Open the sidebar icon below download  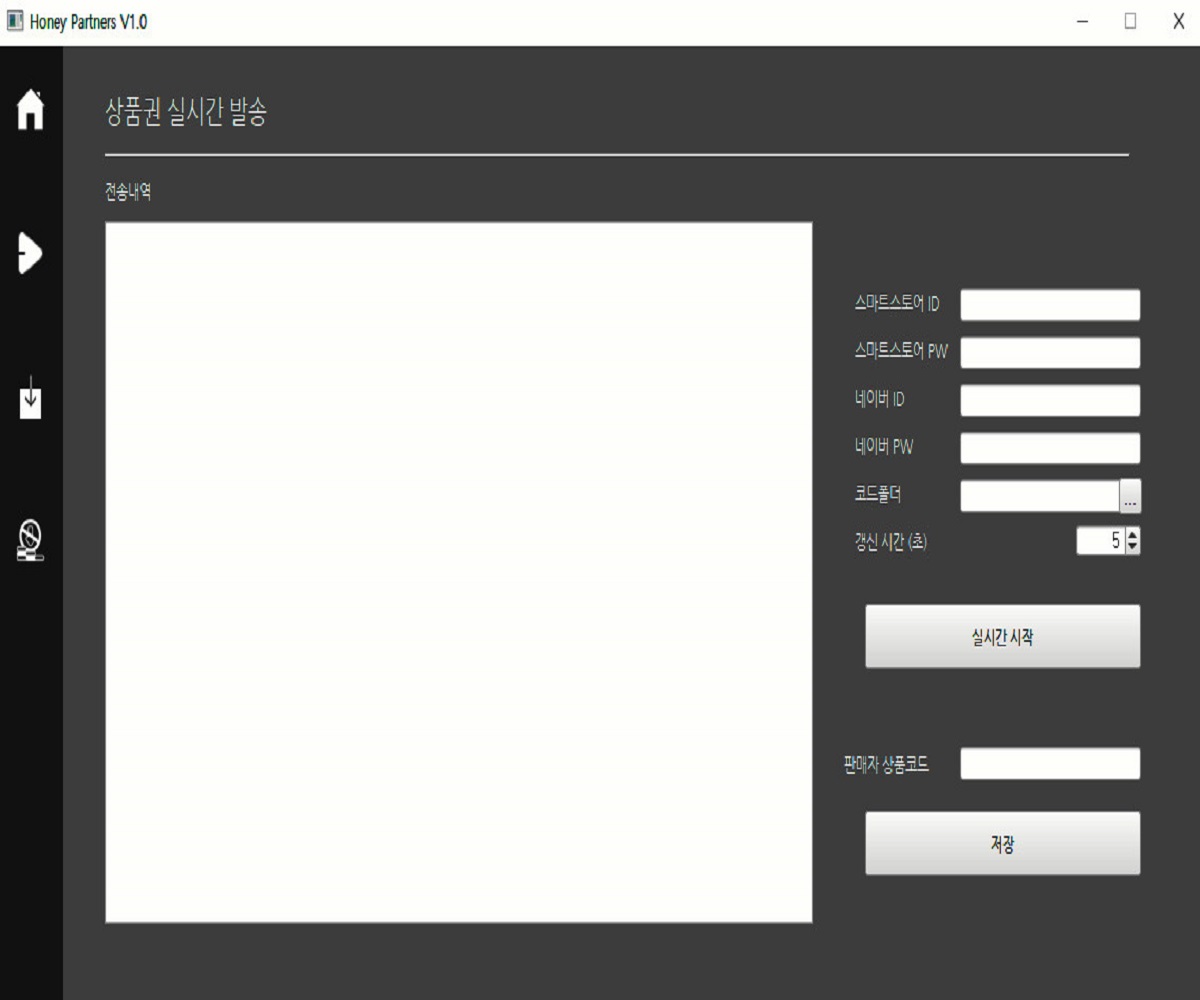[x=31, y=540]
